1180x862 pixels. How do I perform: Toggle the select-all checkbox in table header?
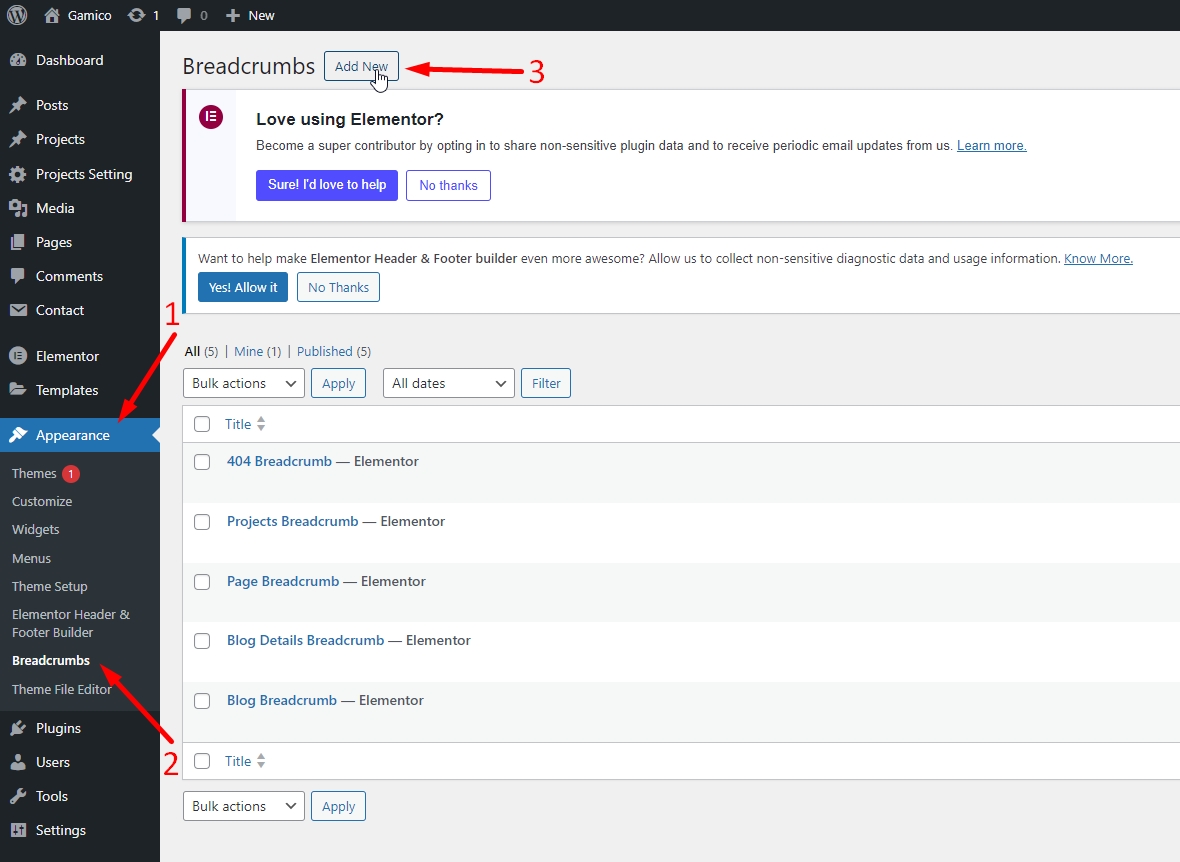coord(202,424)
